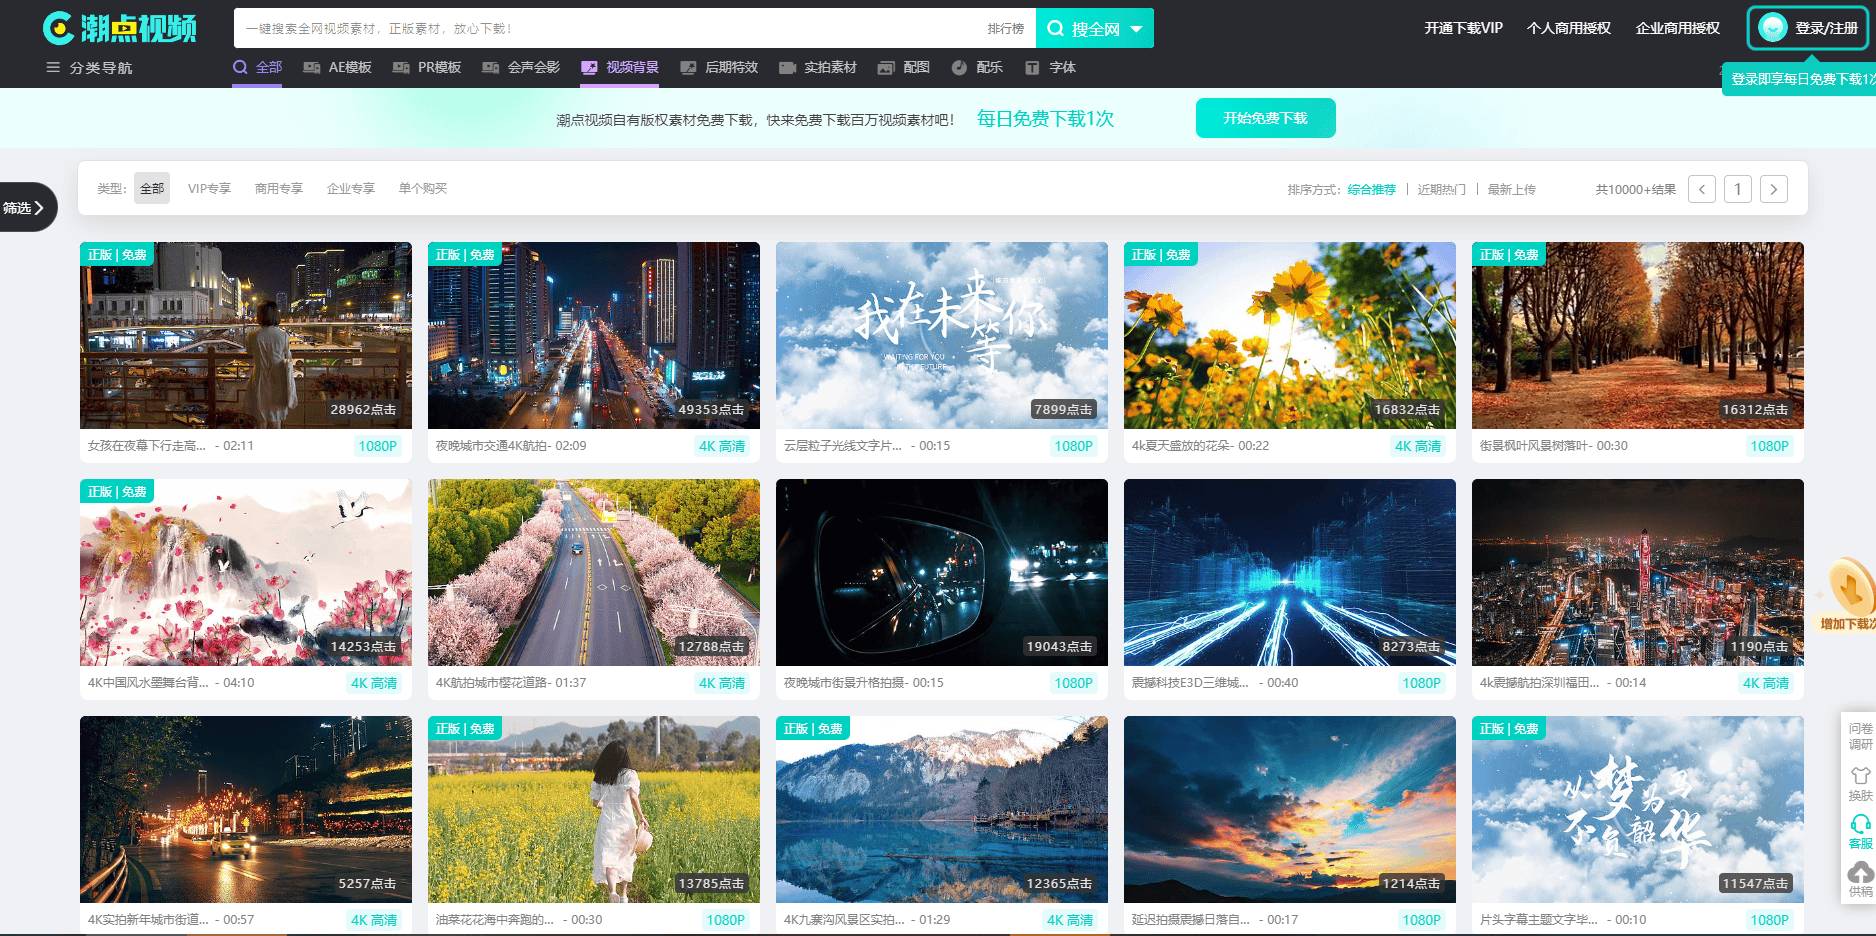
Task: Open the 开通下载VIP link
Action: click(1463, 28)
